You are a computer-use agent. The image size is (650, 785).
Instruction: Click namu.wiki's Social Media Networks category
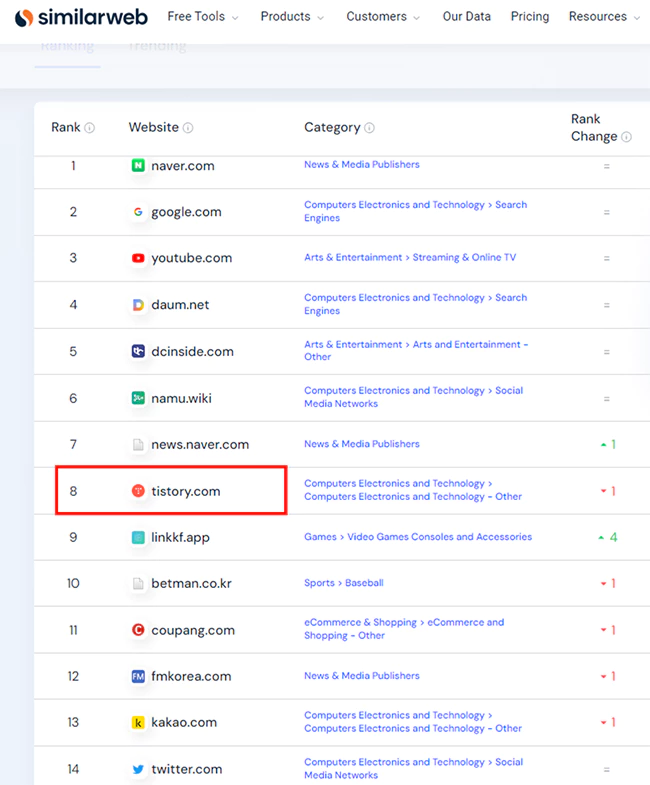414,397
